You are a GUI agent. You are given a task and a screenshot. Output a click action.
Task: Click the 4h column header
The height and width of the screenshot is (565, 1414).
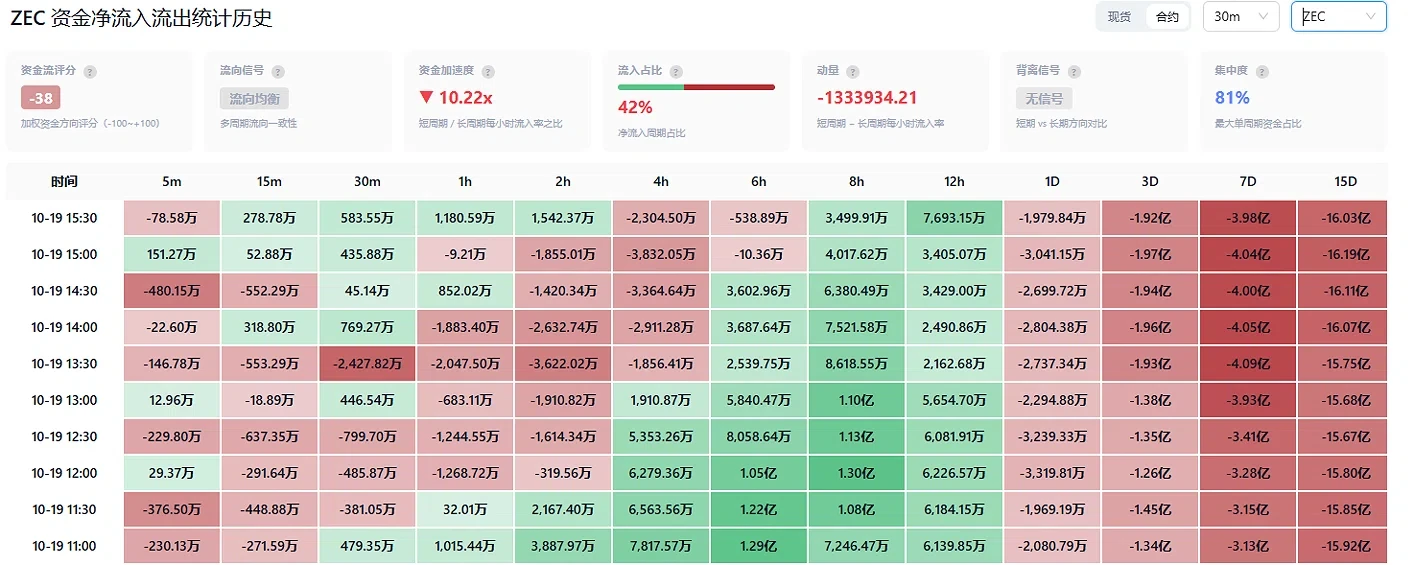661,181
